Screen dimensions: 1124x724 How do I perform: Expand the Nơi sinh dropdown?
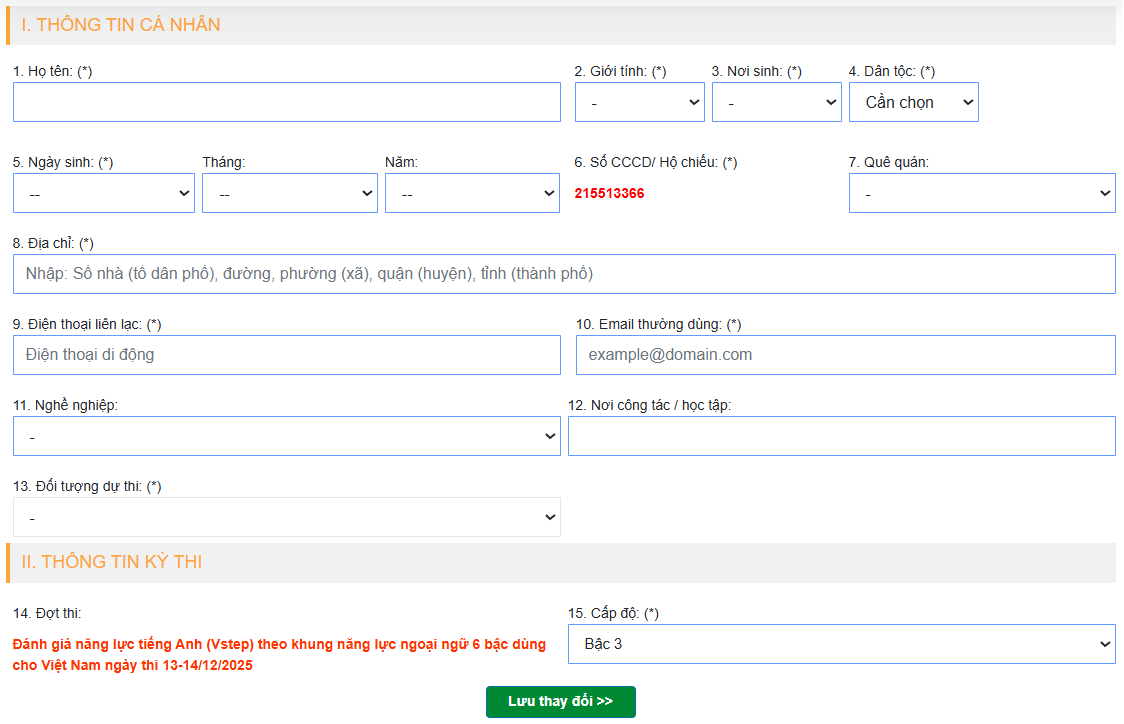coord(776,102)
